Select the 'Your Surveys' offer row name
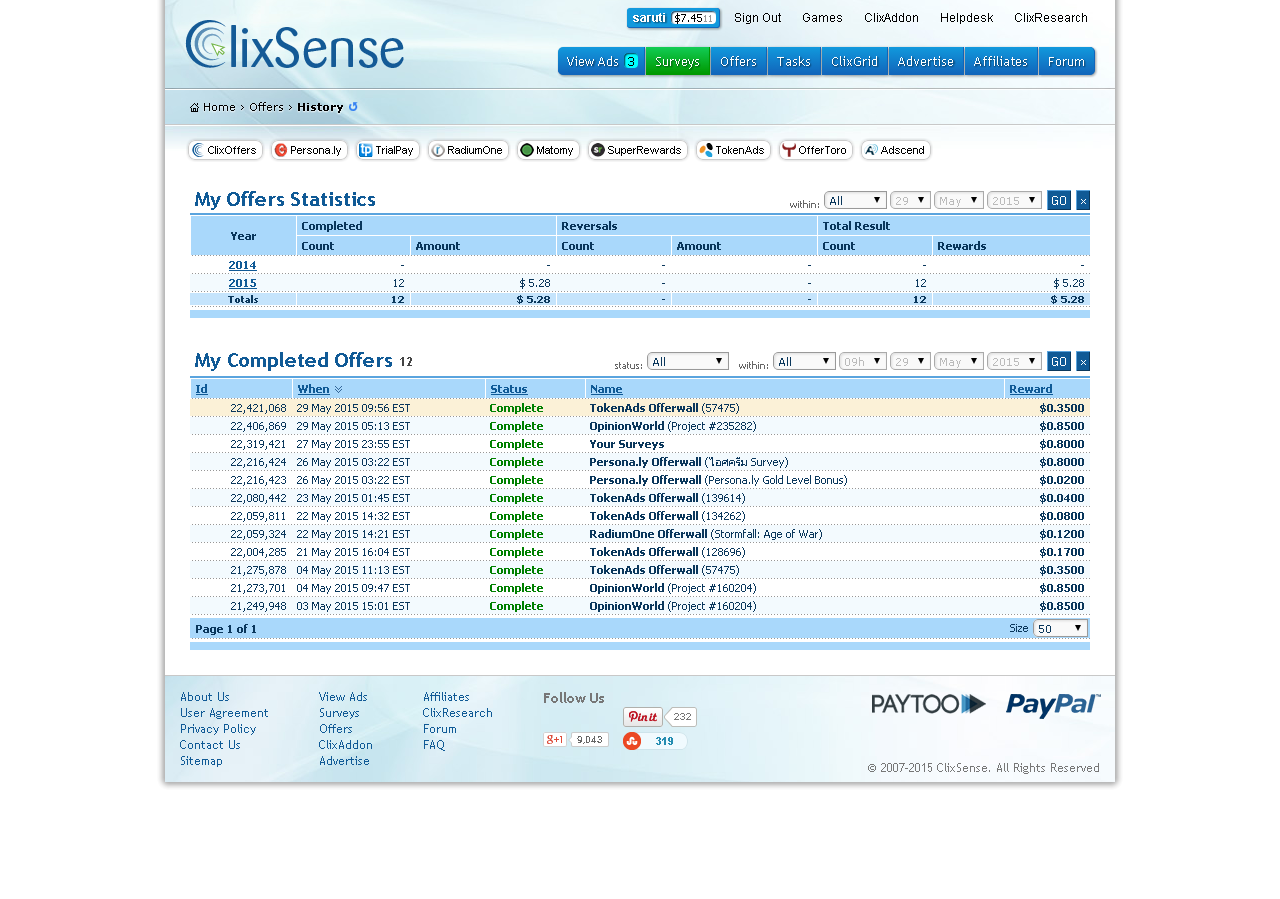1280x899 pixels. pyautogui.click(x=627, y=444)
